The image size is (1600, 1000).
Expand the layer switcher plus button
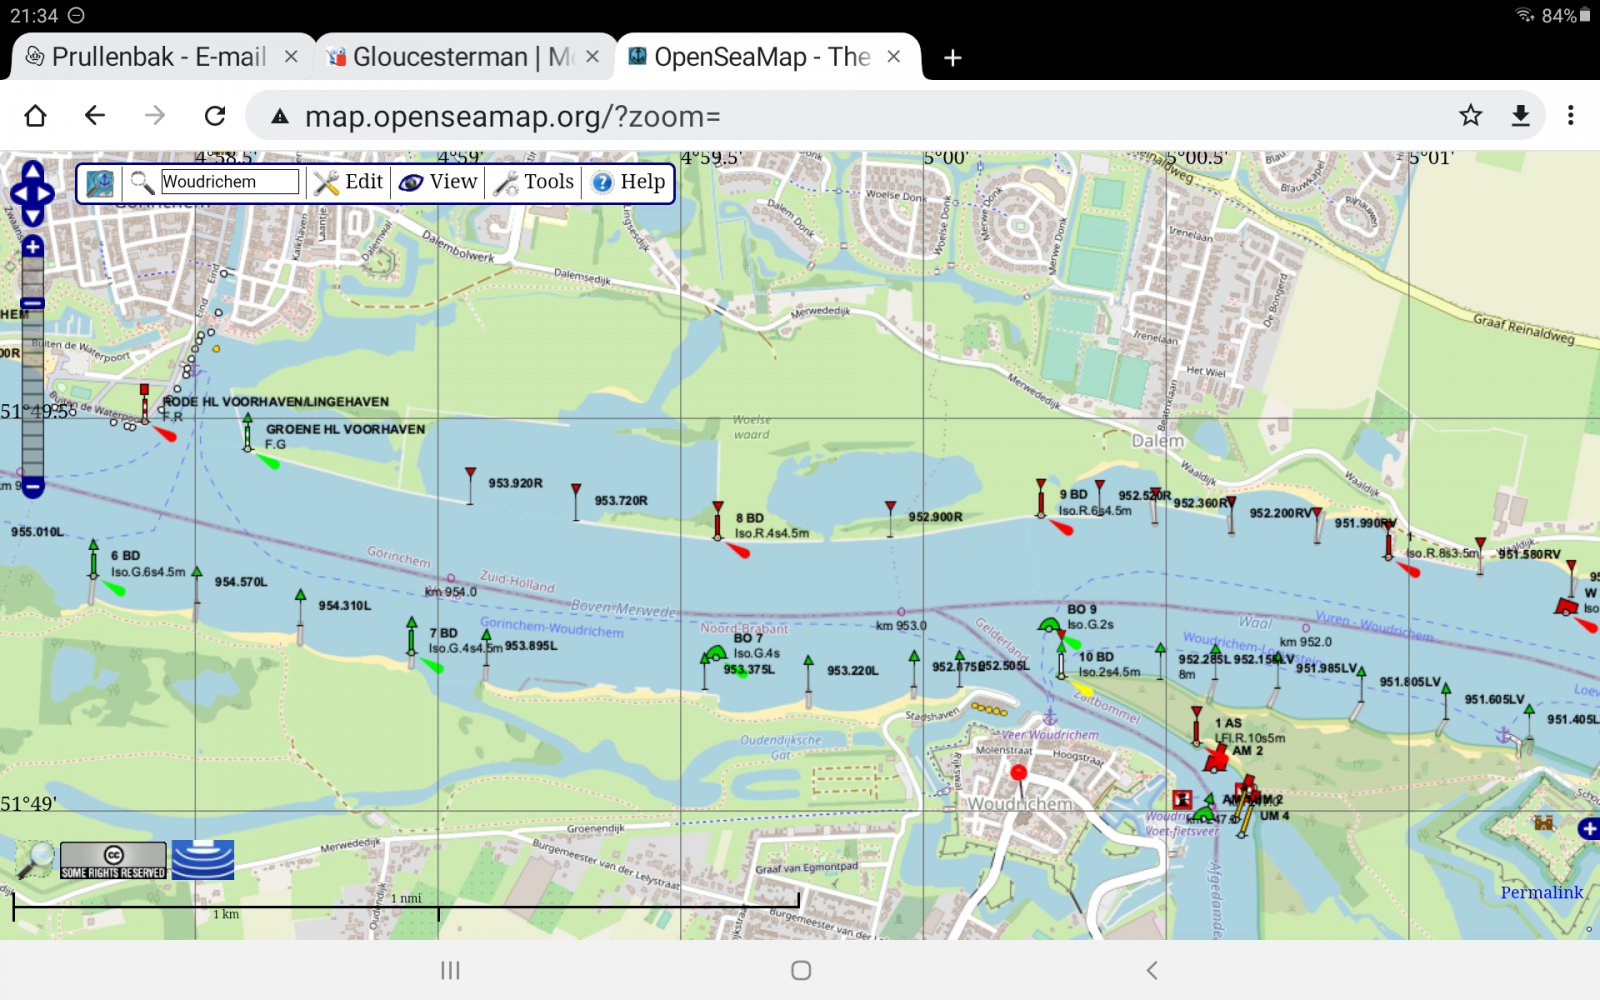[x=1588, y=829]
